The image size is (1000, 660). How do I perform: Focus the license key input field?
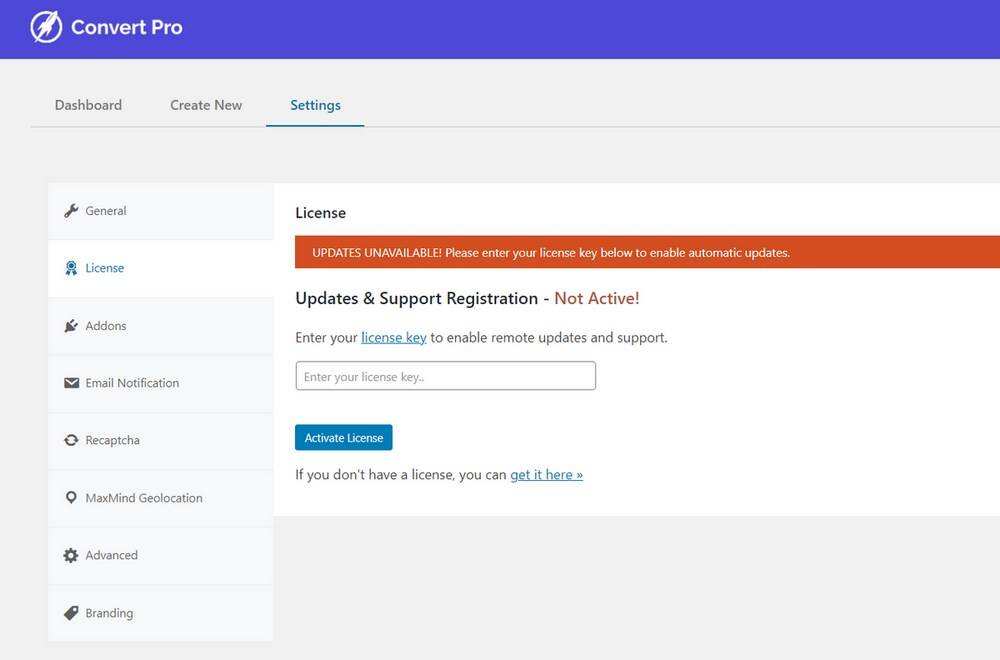(445, 376)
